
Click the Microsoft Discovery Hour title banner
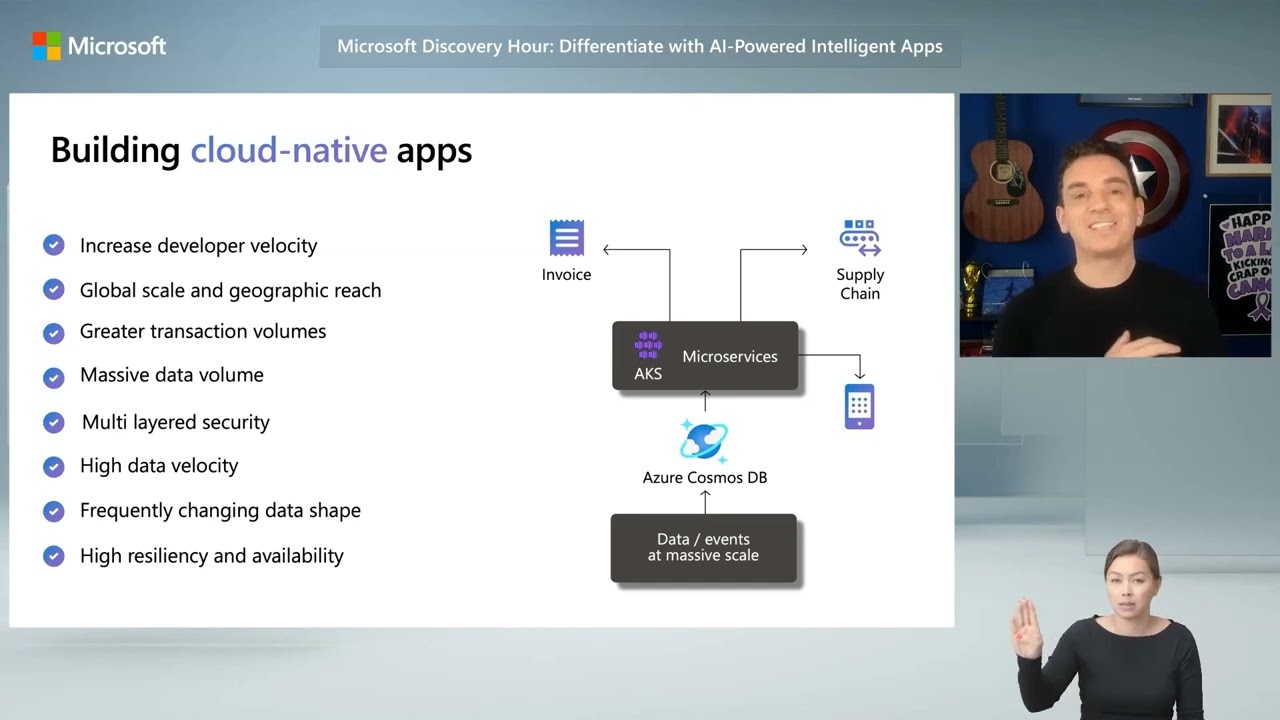(640, 47)
